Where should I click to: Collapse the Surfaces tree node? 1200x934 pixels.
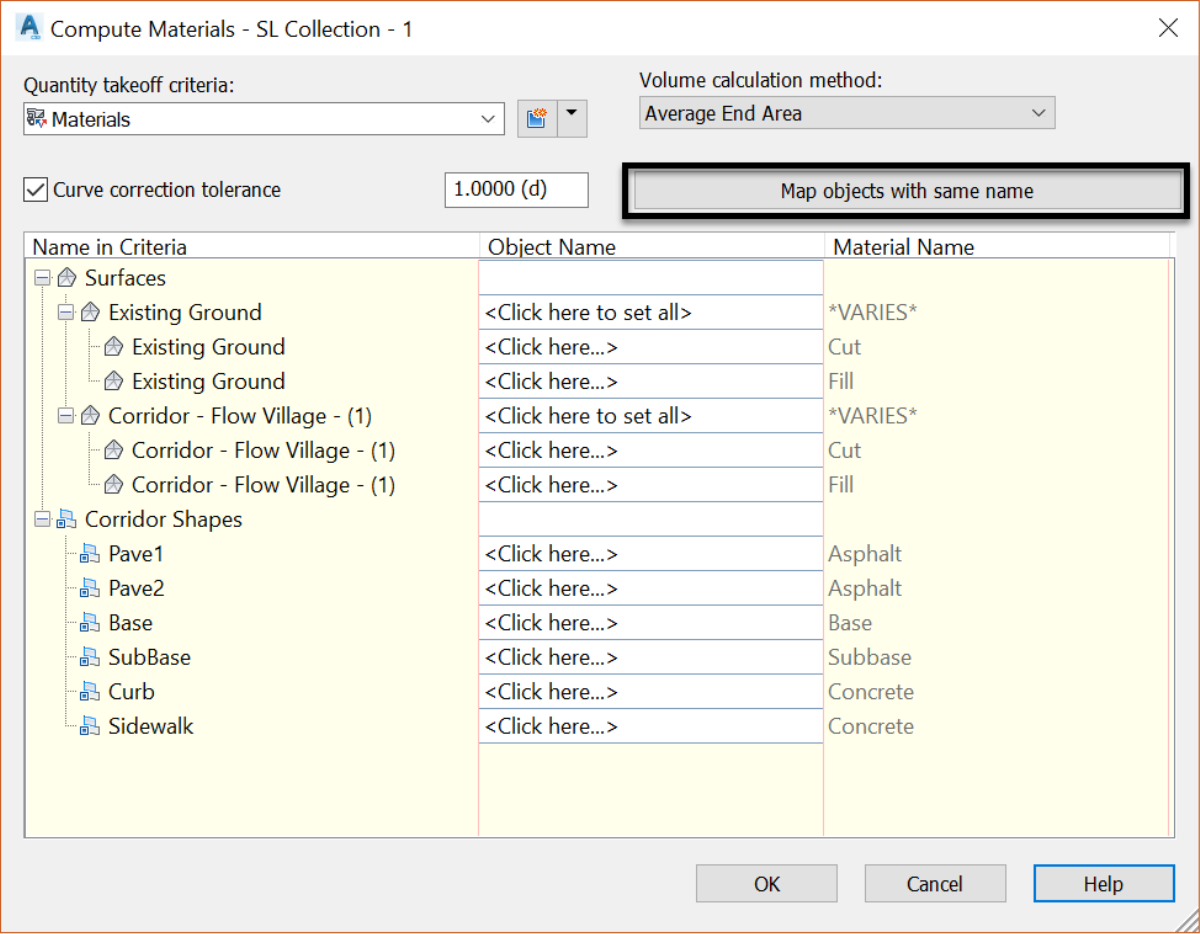pos(42,278)
